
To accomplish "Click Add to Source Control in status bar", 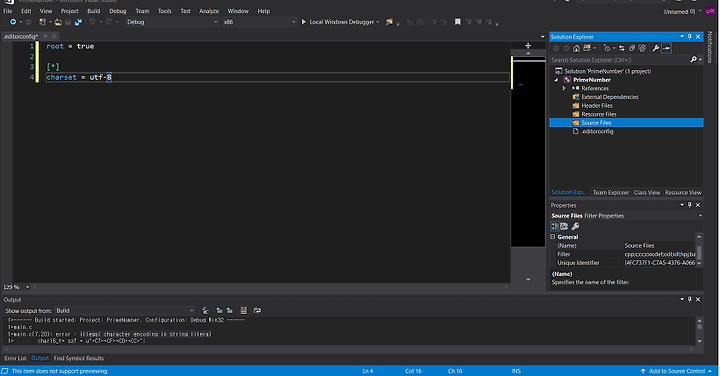I will pos(677,371).
